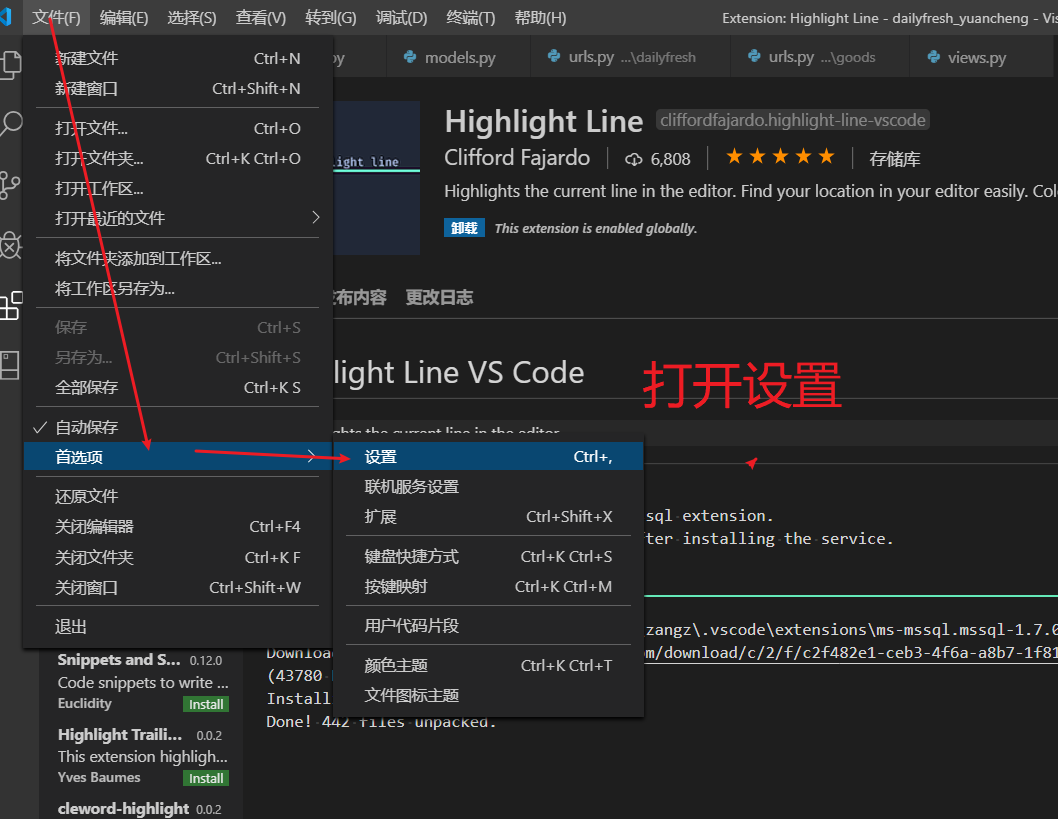Image resolution: width=1058 pixels, height=819 pixels.
Task: Open the 查看(V) menu
Action: tap(260, 18)
